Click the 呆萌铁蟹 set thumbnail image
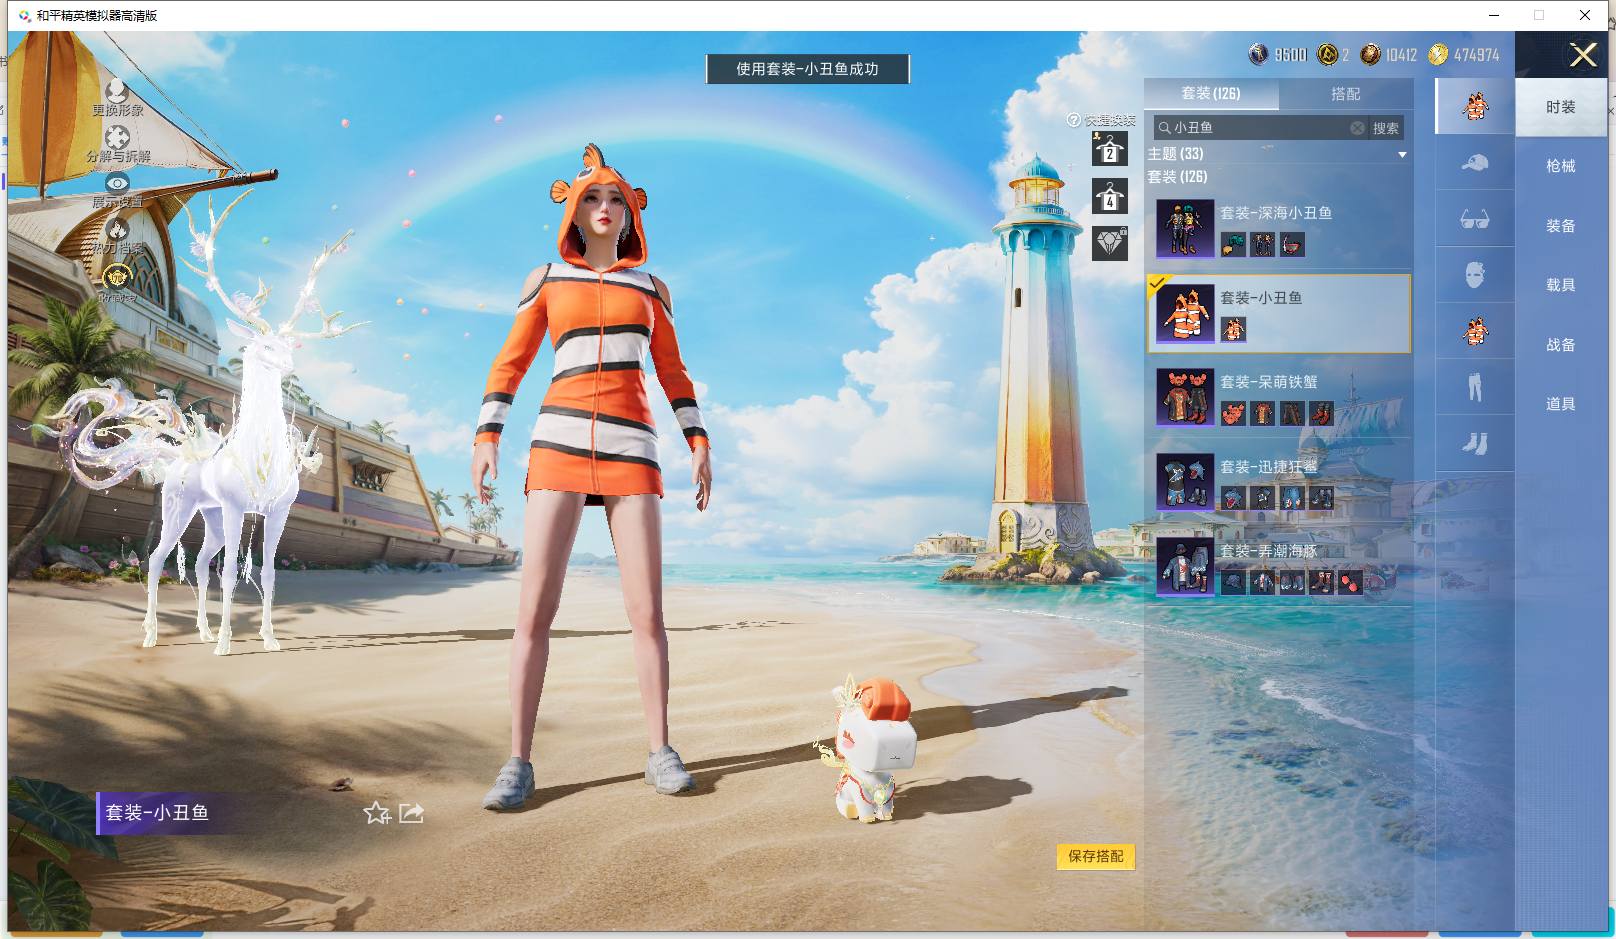The image size is (1616, 939). click(x=1185, y=397)
